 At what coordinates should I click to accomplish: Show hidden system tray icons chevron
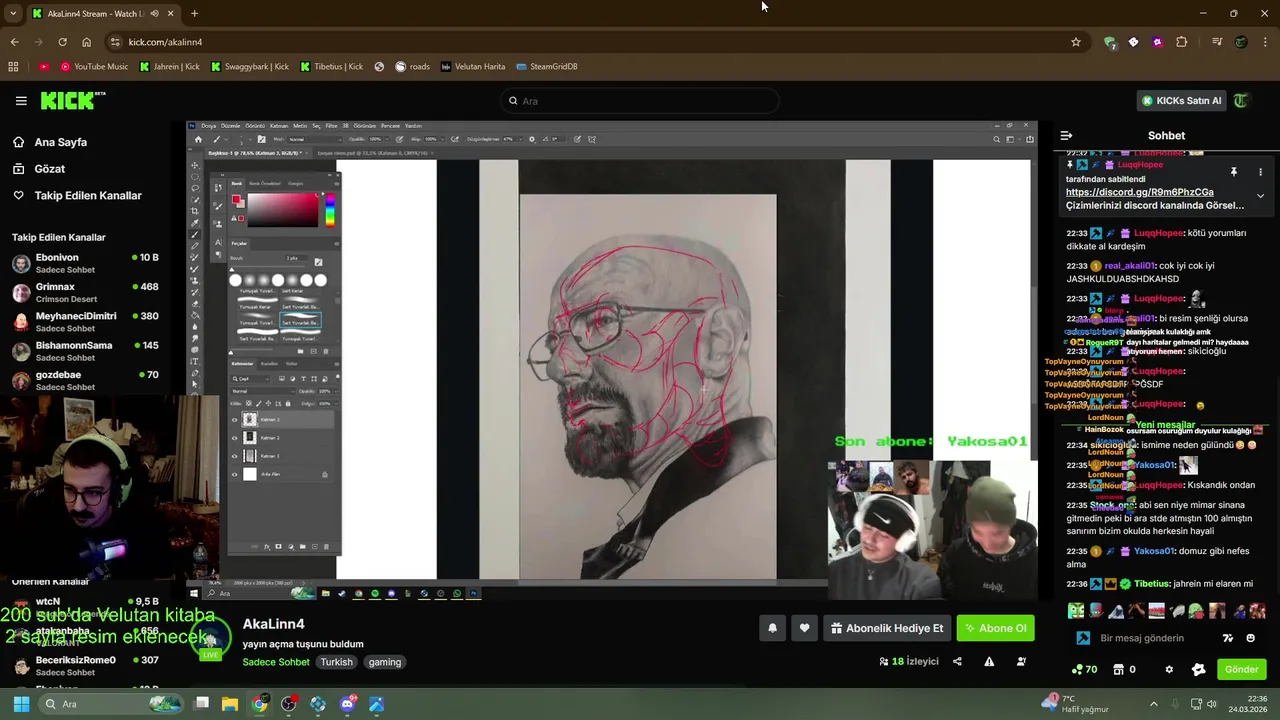click(x=1153, y=704)
